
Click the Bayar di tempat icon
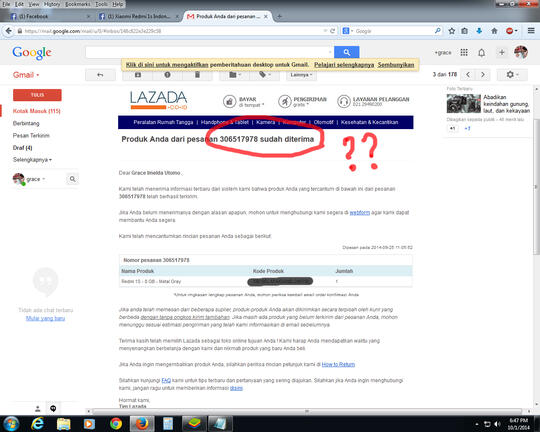coord(229,102)
